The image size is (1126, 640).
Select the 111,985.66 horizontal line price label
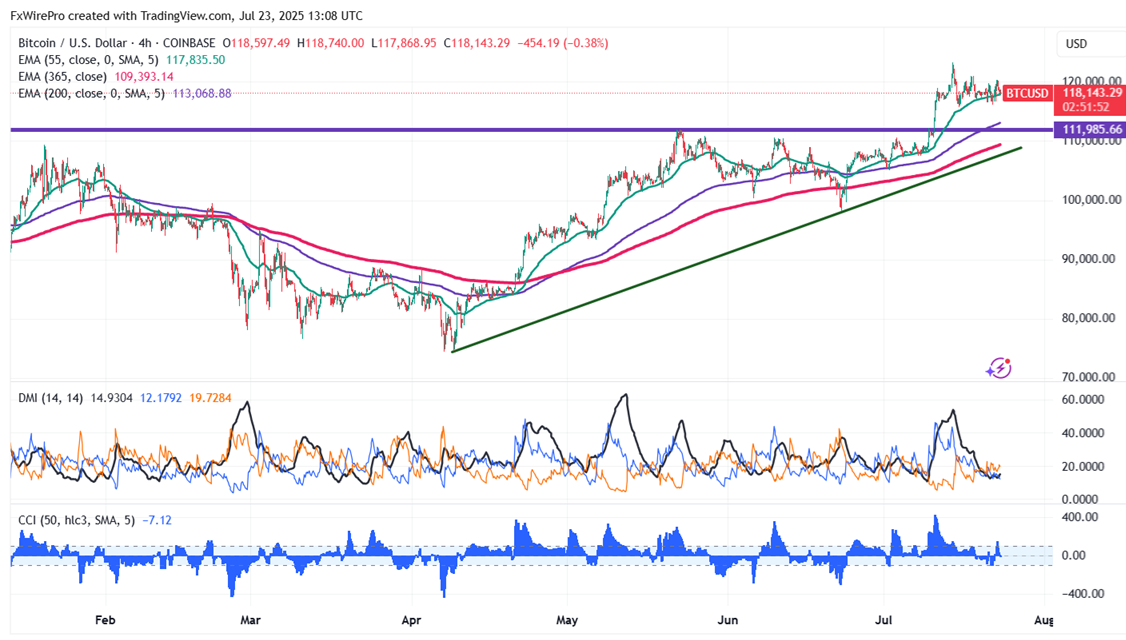coord(1092,129)
